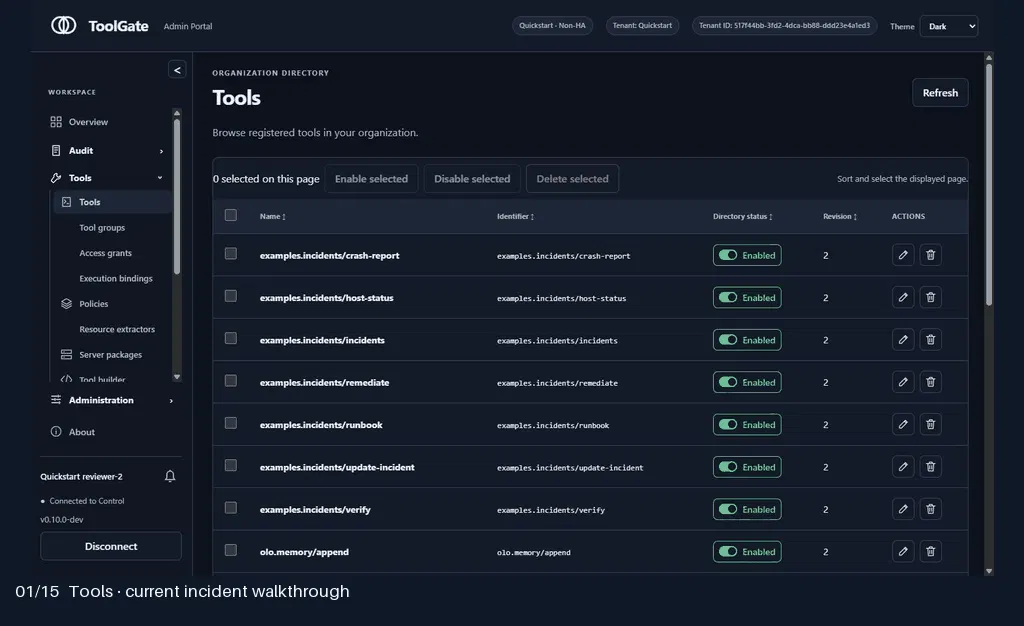
Task: Delete the examples.incidents/runbook tool
Action: pos(931,425)
